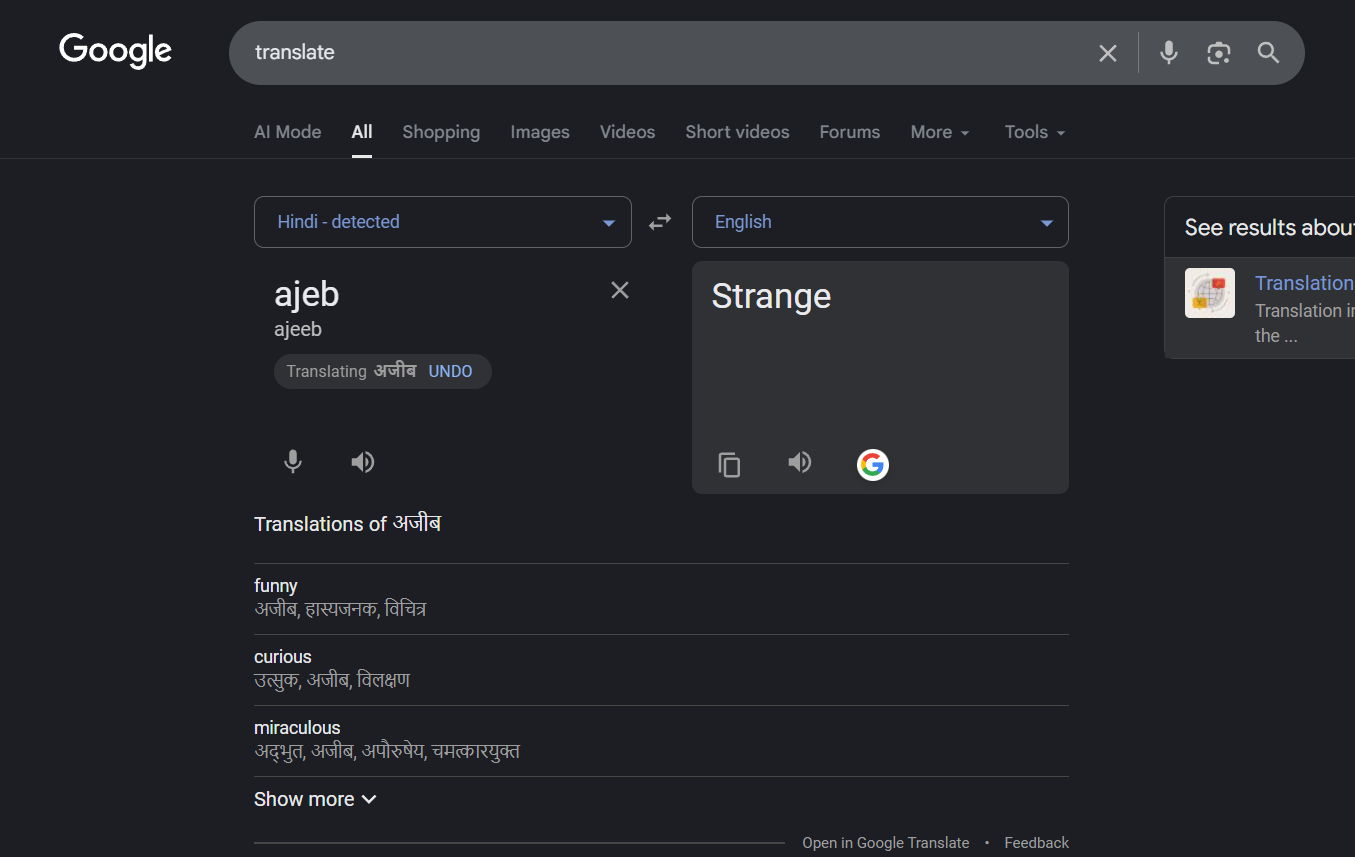Click the magnifier search icon
Image resolution: width=1355 pixels, height=857 pixels.
click(1269, 53)
